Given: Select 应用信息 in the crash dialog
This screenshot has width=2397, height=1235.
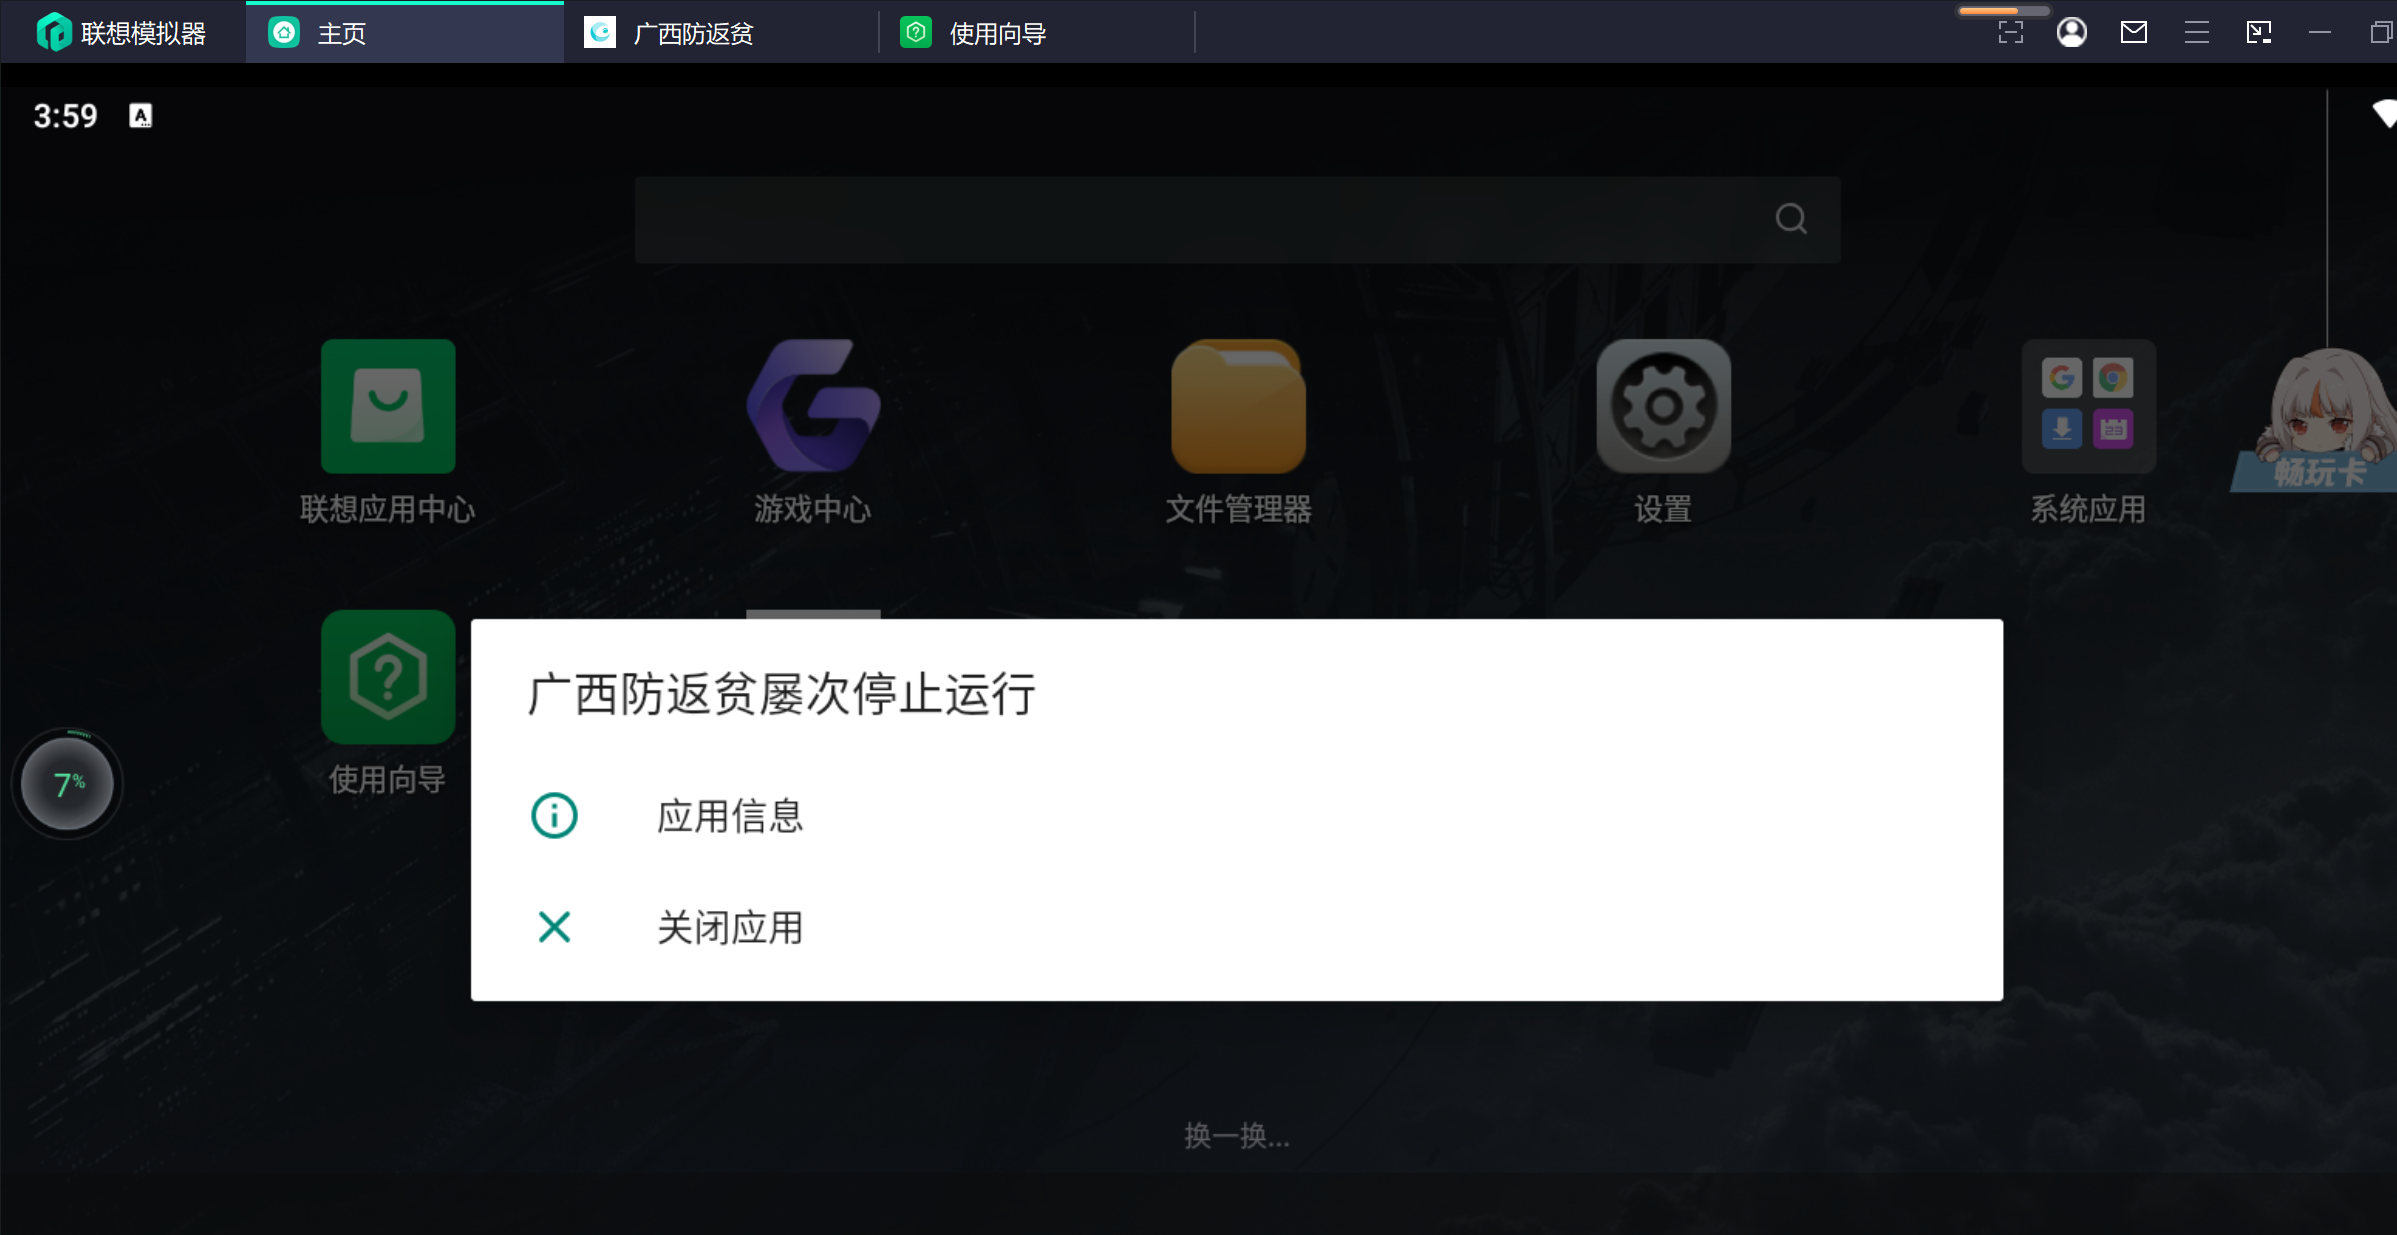Looking at the screenshot, I should (1237, 815).
